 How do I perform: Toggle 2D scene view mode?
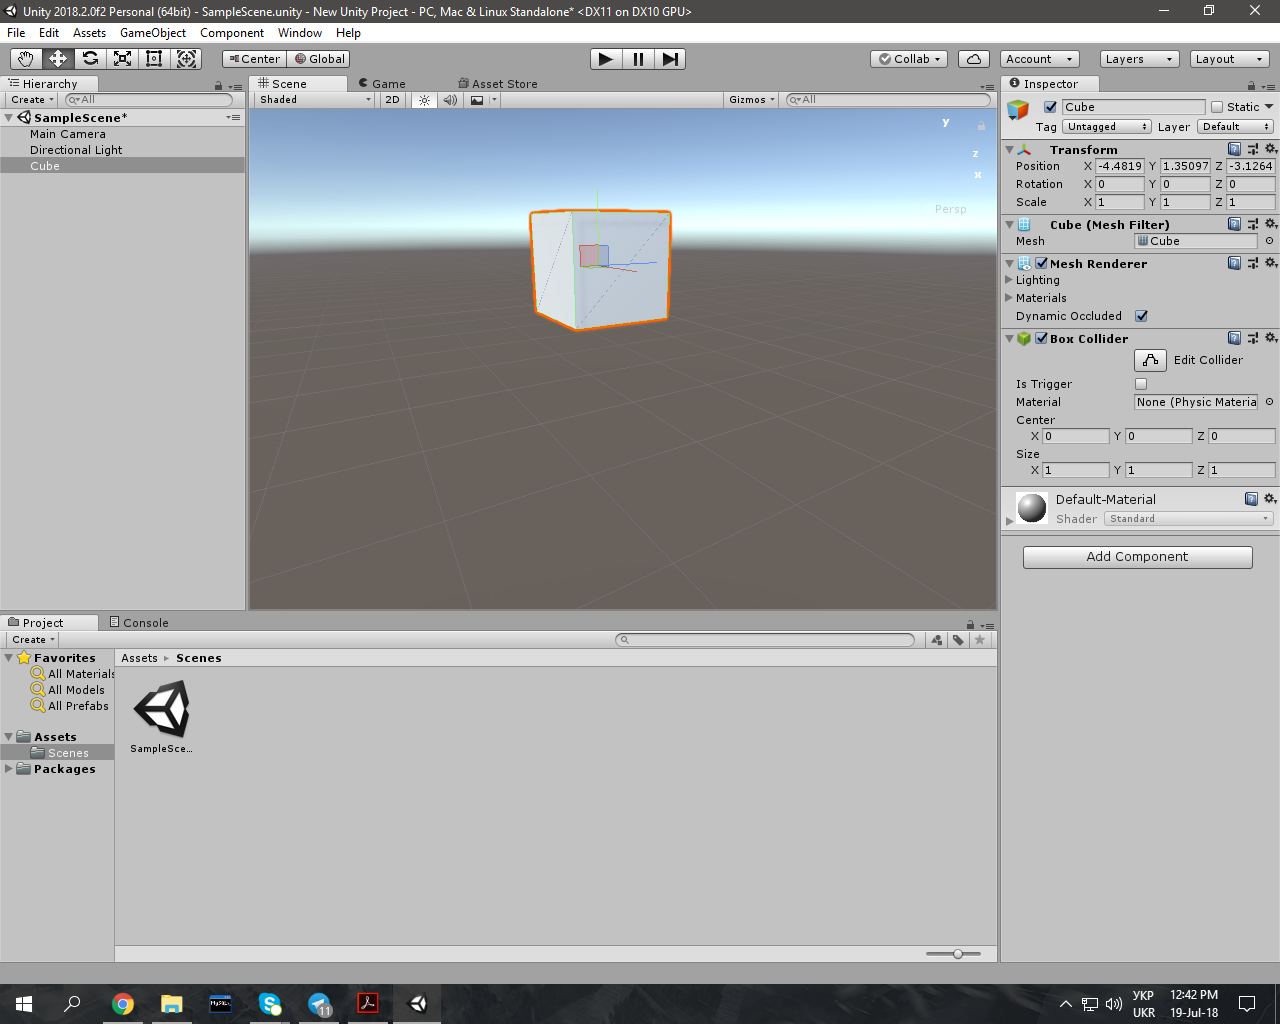[x=392, y=100]
